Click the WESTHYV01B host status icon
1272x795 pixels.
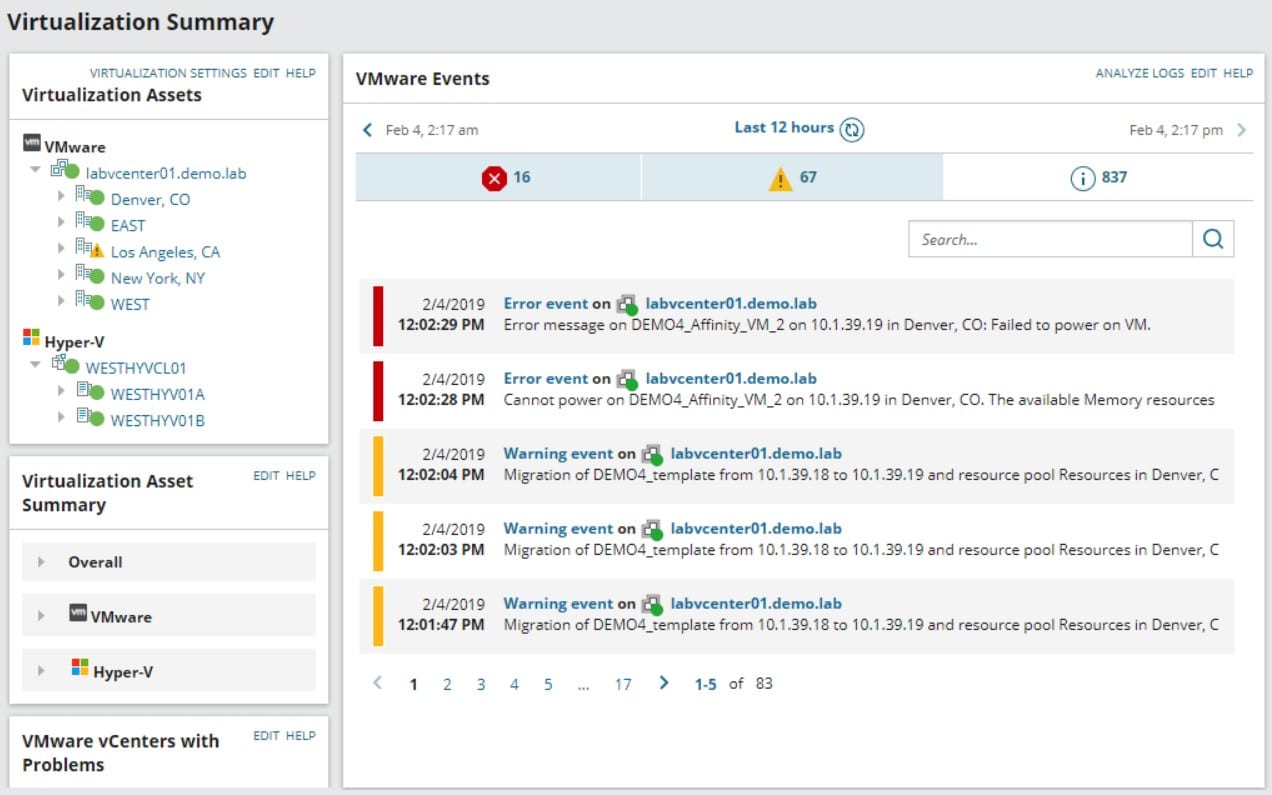tap(90, 417)
